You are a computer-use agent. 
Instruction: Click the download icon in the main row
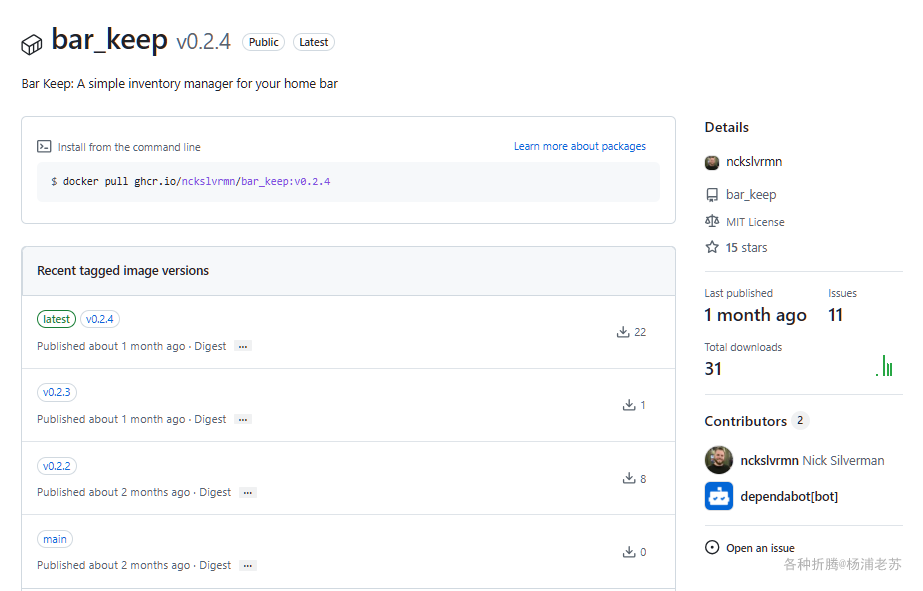click(x=629, y=552)
